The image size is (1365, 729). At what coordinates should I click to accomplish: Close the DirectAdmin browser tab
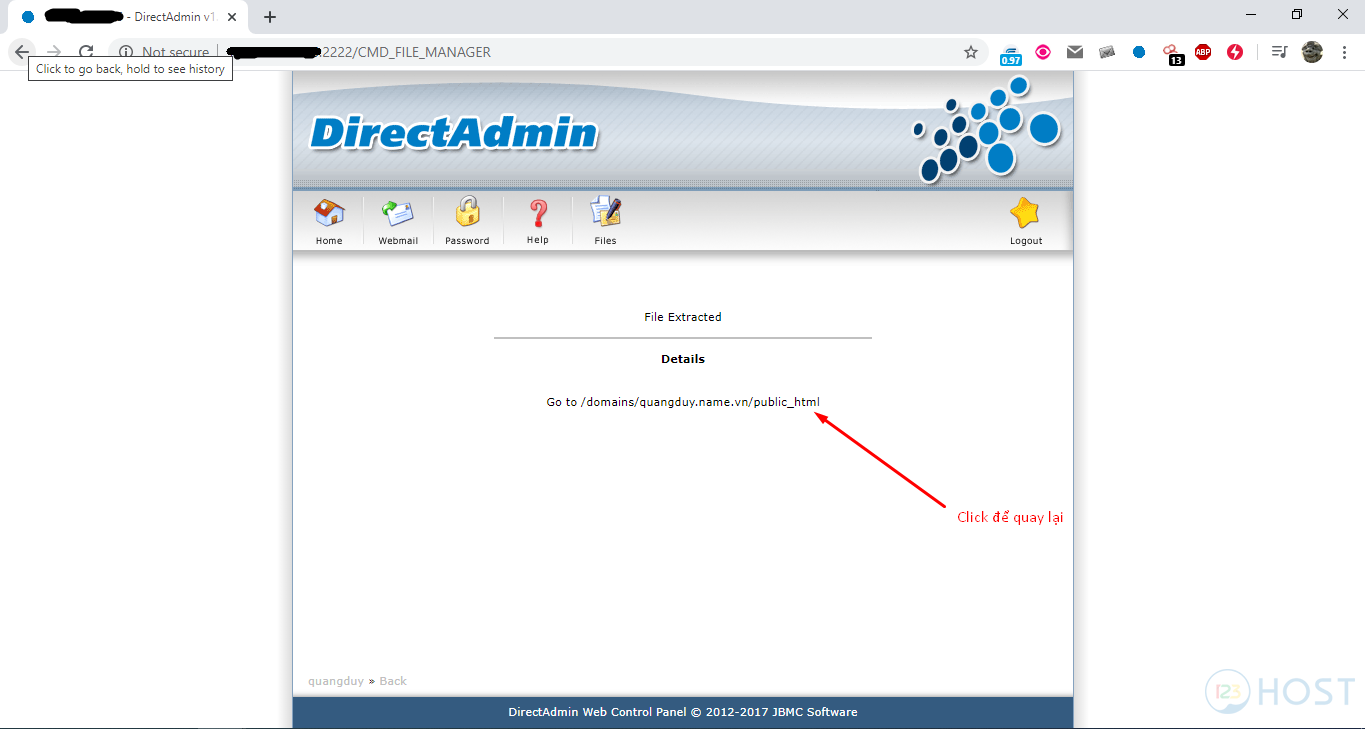click(x=233, y=17)
